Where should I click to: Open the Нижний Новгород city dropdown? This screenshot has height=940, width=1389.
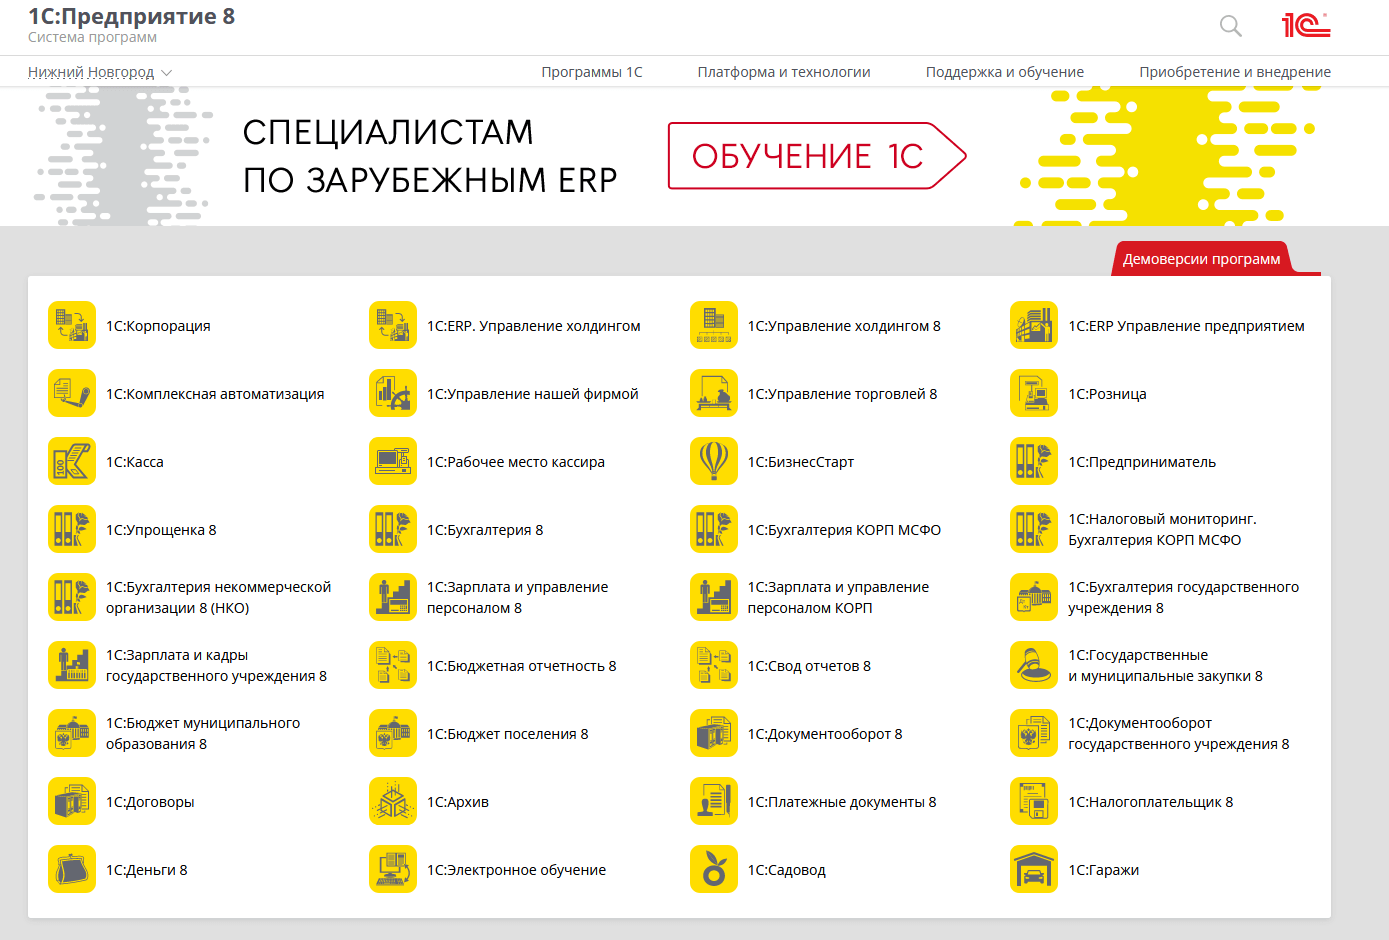pyautogui.click(x=100, y=72)
